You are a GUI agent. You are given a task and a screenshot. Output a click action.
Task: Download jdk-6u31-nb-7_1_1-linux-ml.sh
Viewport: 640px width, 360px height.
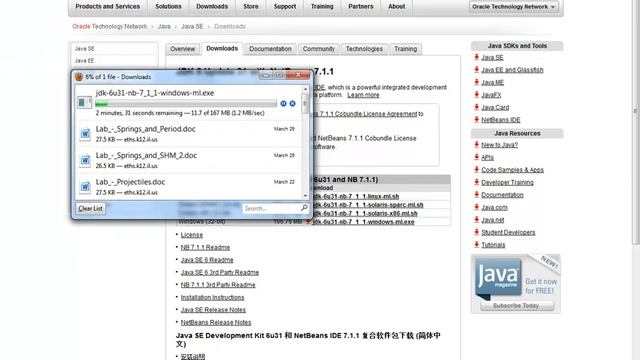tap(355, 196)
